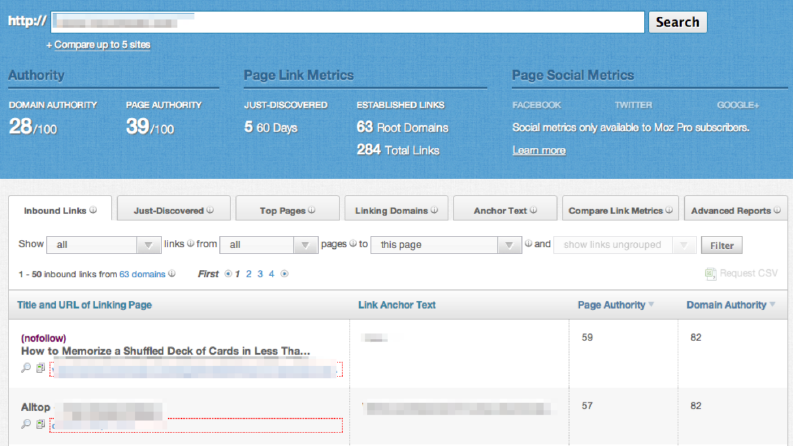The width and height of the screenshot is (793, 446).
Task: Click info icon on Compare Link Metrics tab
Action: (x=669, y=210)
